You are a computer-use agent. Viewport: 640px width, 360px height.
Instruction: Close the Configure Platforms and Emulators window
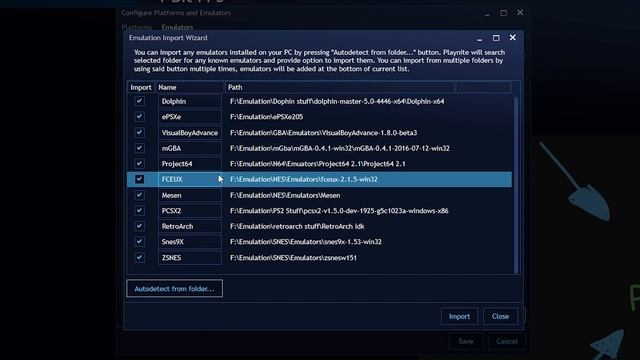point(520,13)
